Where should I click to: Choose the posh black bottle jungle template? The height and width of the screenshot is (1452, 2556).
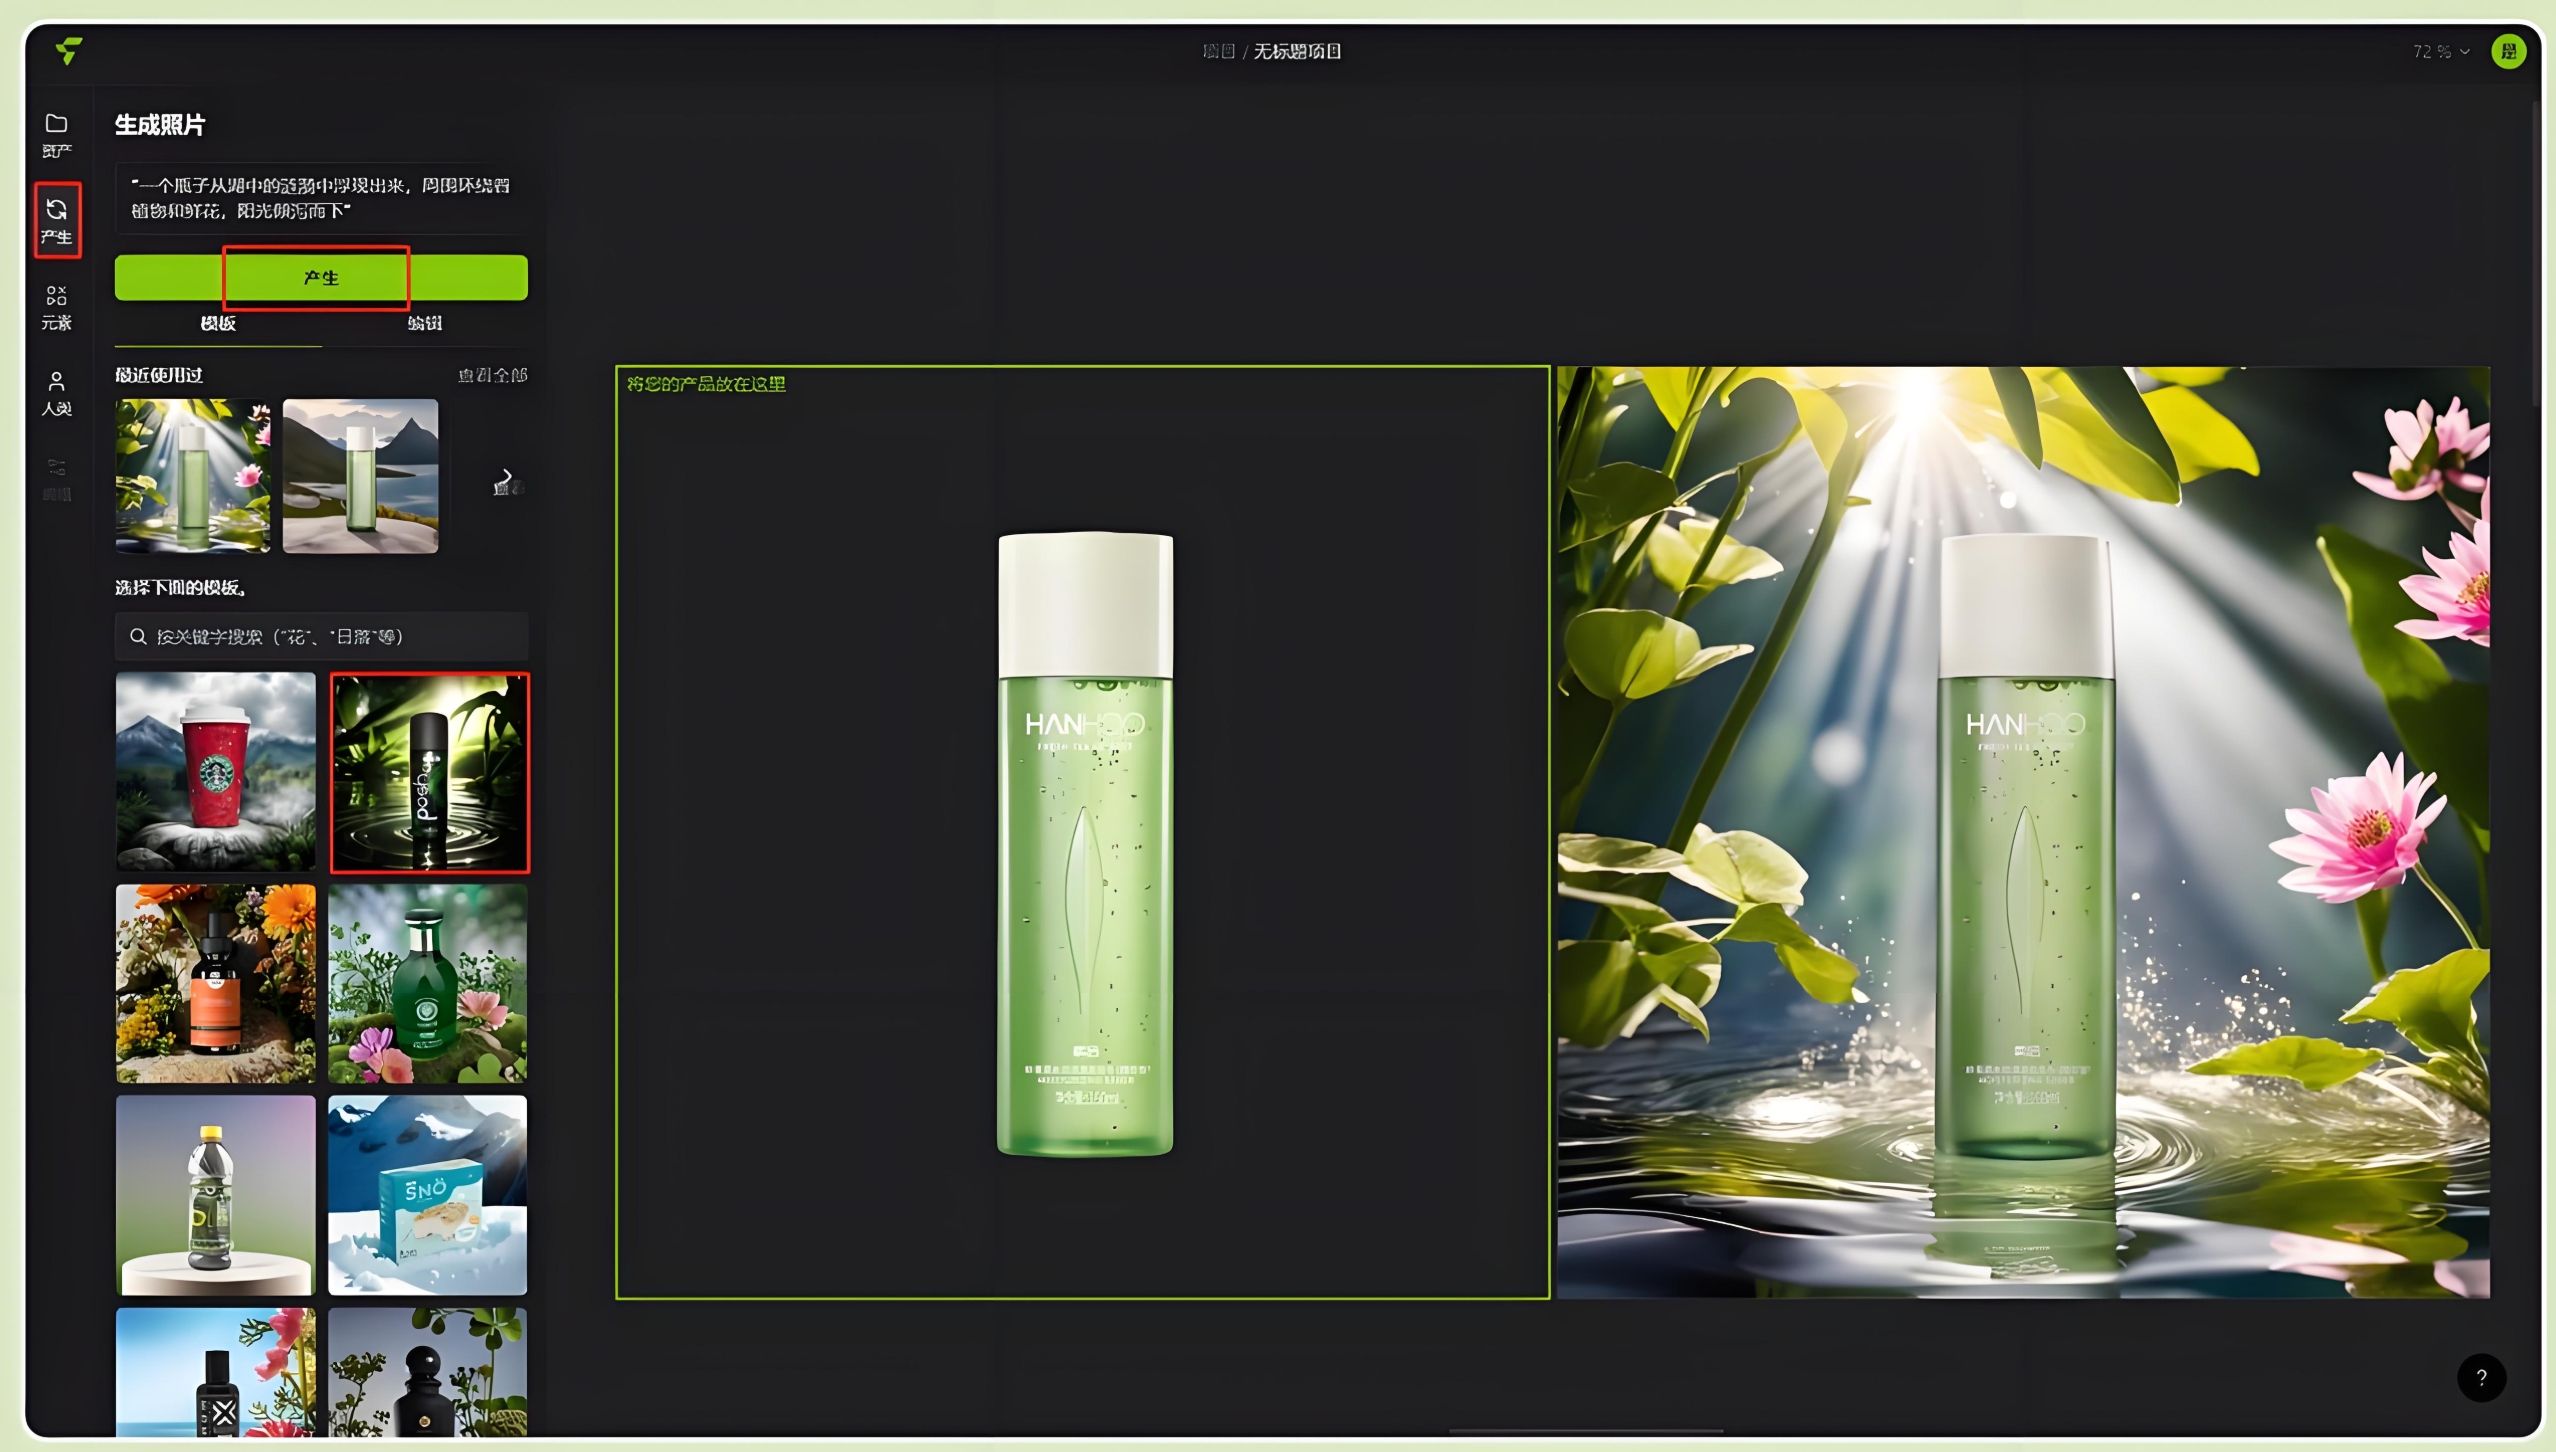coord(429,772)
